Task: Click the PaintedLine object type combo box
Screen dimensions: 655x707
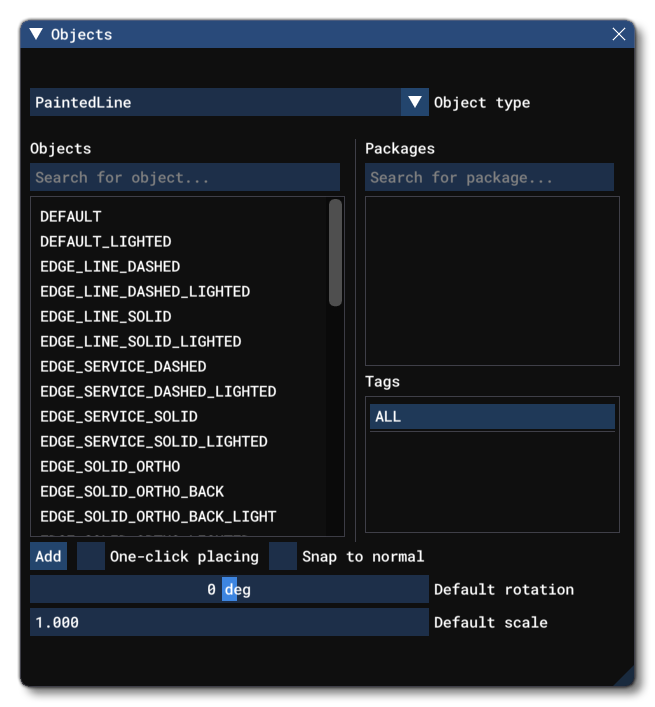Action: 215,102
